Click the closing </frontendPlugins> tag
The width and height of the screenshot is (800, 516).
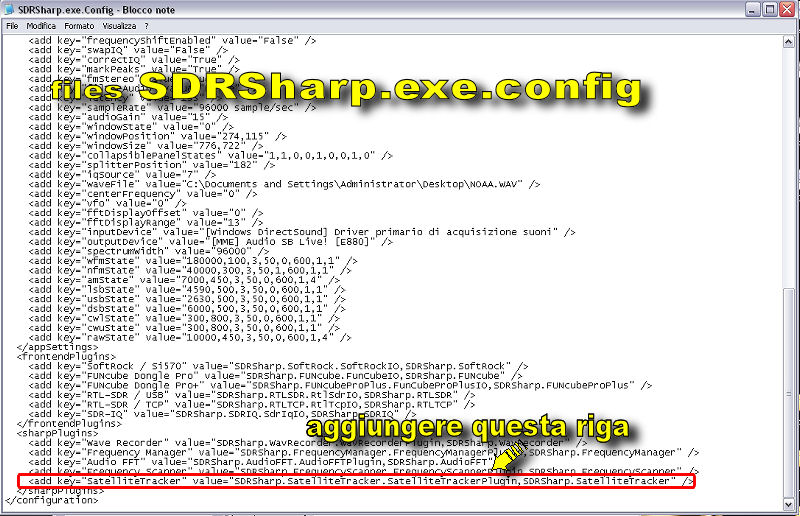coord(69,424)
